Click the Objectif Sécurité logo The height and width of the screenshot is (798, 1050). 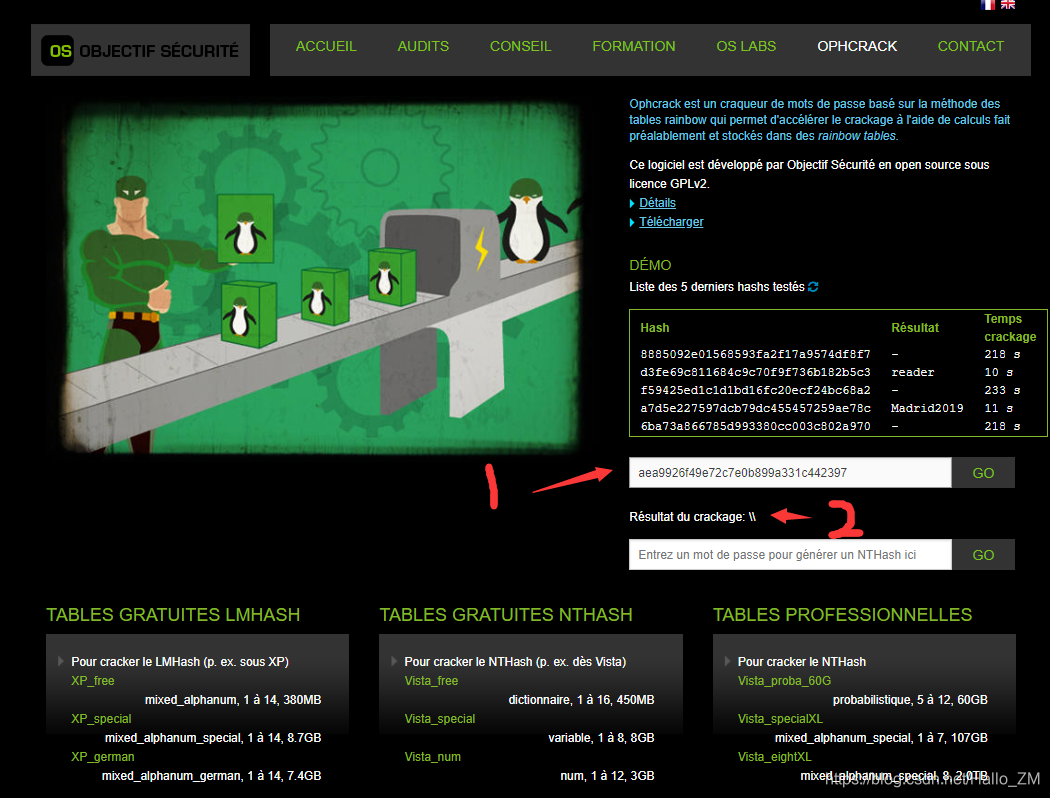click(x=141, y=50)
